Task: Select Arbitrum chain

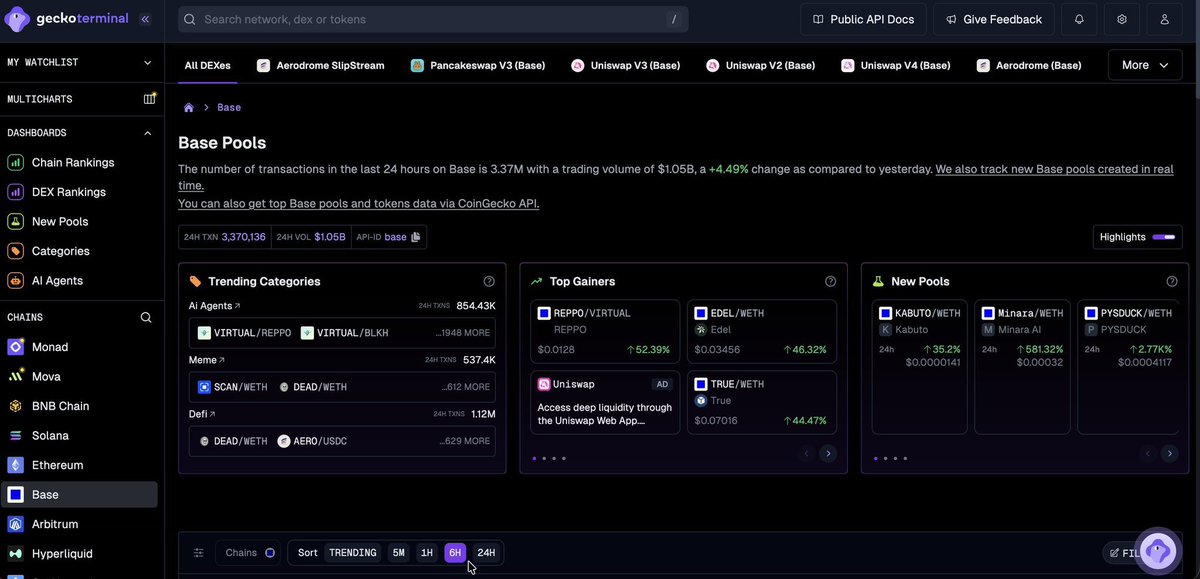Action: [x=81, y=524]
